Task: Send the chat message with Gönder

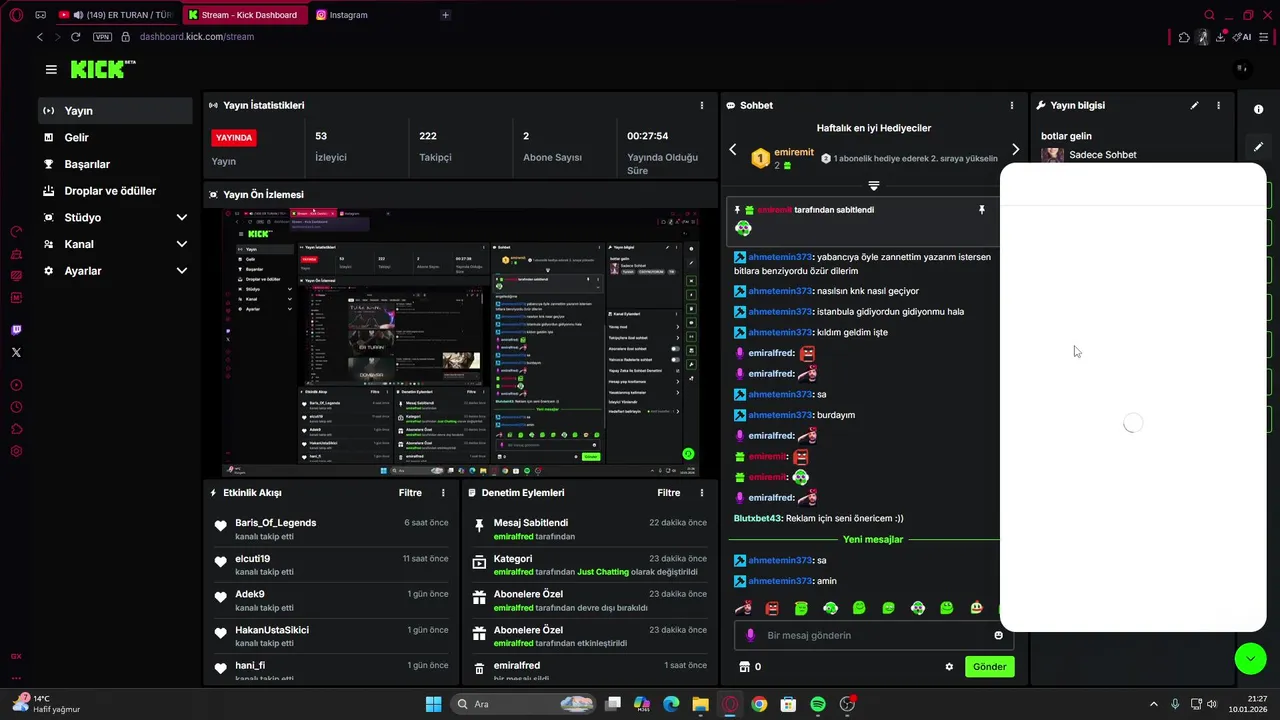Action: tap(989, 667)
